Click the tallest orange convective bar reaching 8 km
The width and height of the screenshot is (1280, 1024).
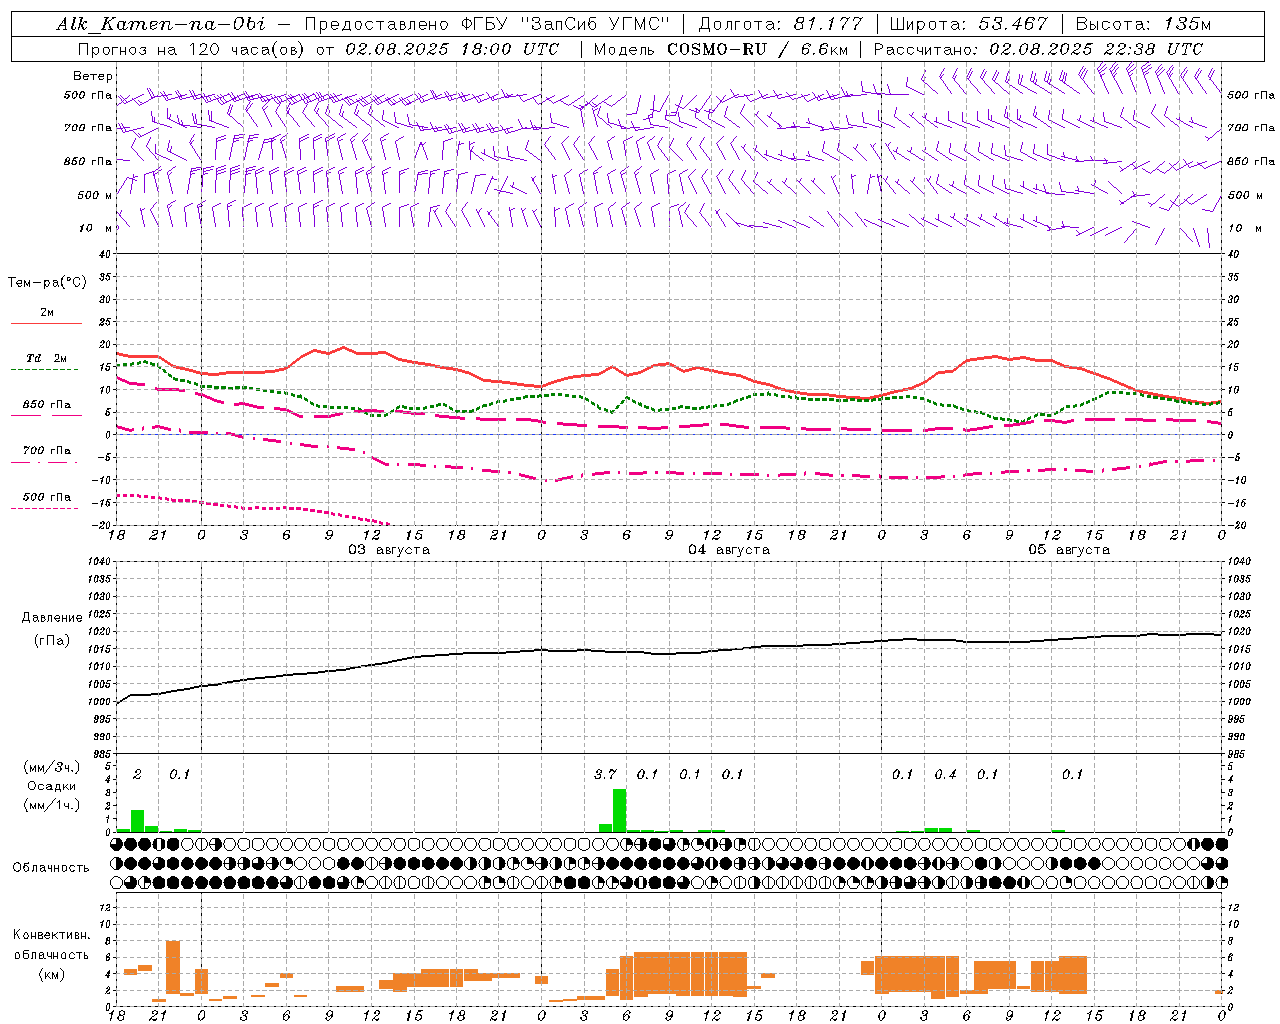172,967
